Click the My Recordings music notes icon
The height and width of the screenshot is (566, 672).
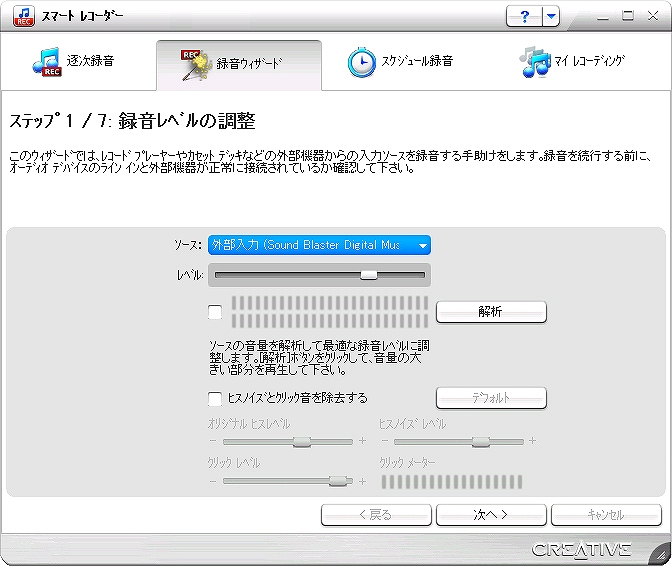pyautogui.click(x=534, y=63)
